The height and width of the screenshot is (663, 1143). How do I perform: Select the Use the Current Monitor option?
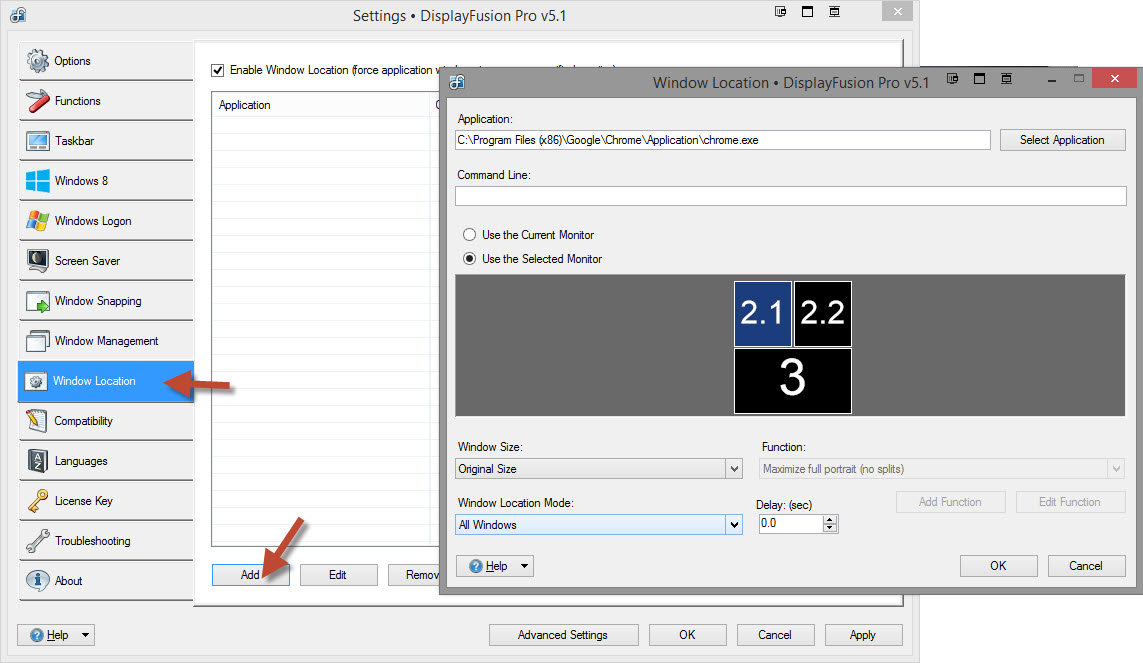(469, 235)
